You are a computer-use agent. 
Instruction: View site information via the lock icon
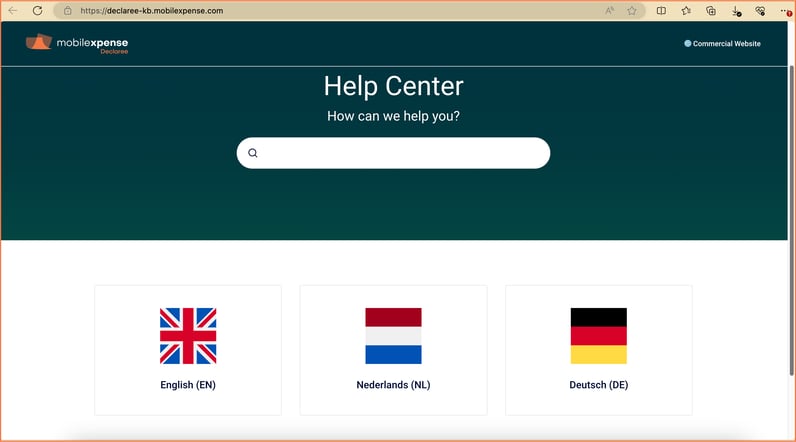tap(68, 11)
